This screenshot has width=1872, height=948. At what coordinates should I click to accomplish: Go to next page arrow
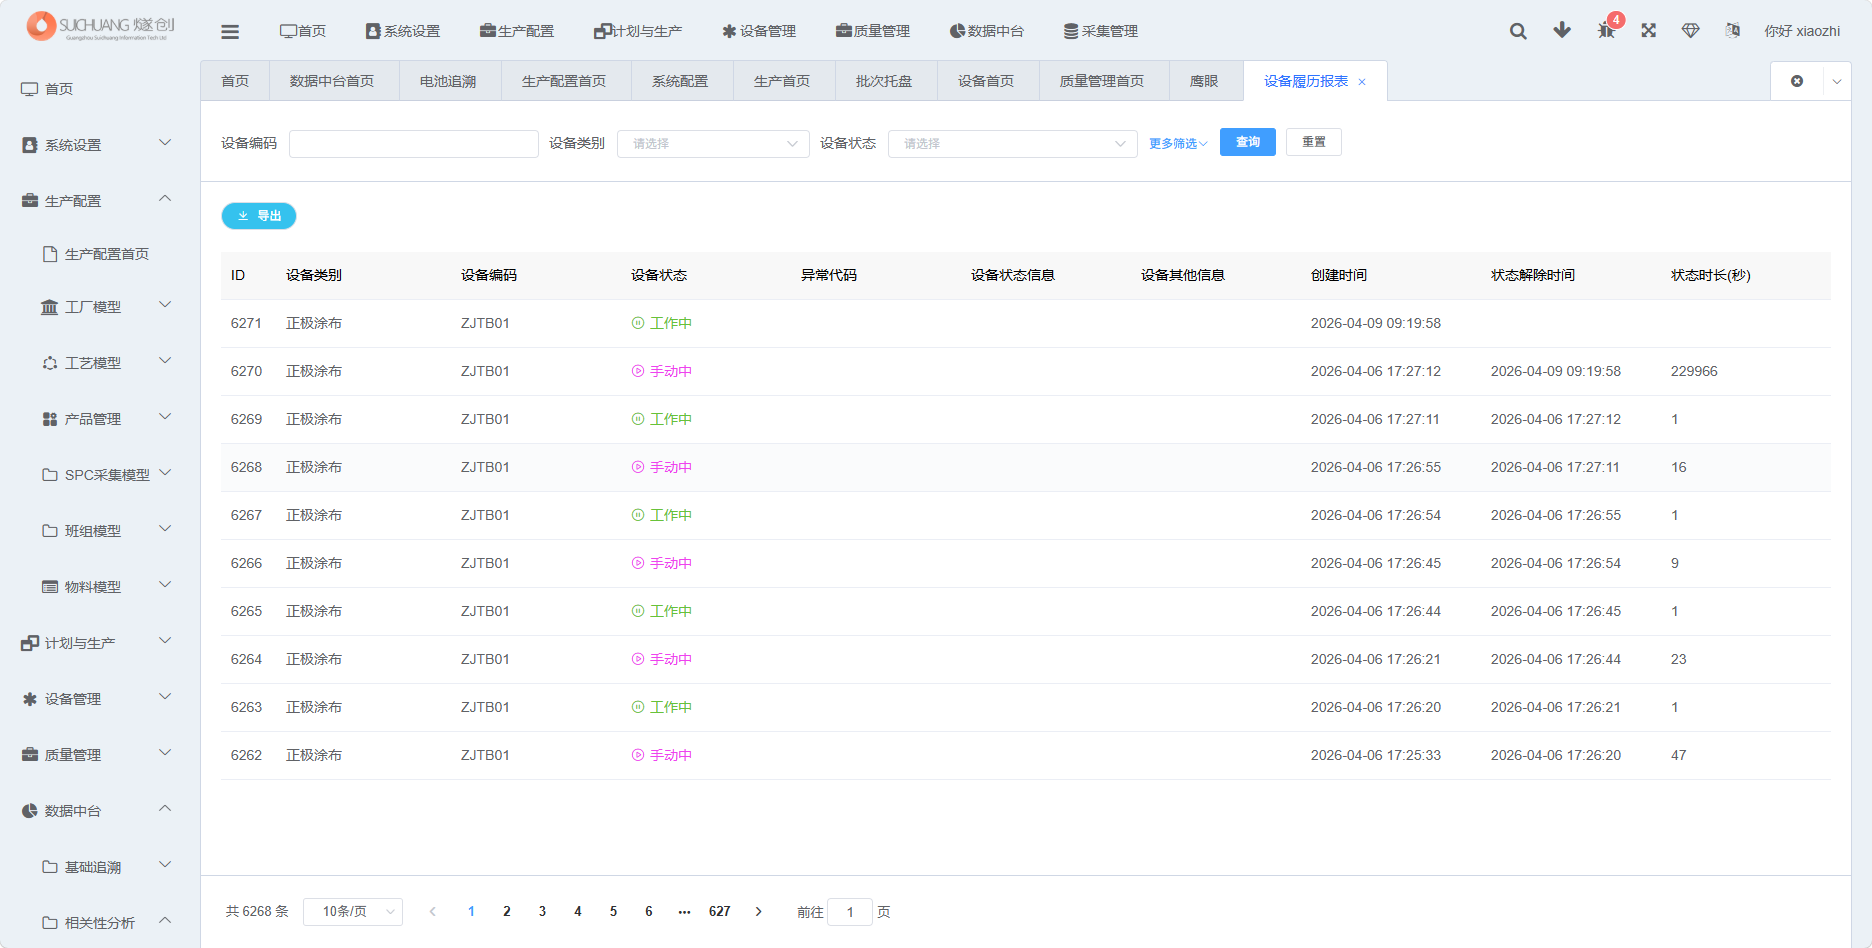click(759, 912)
